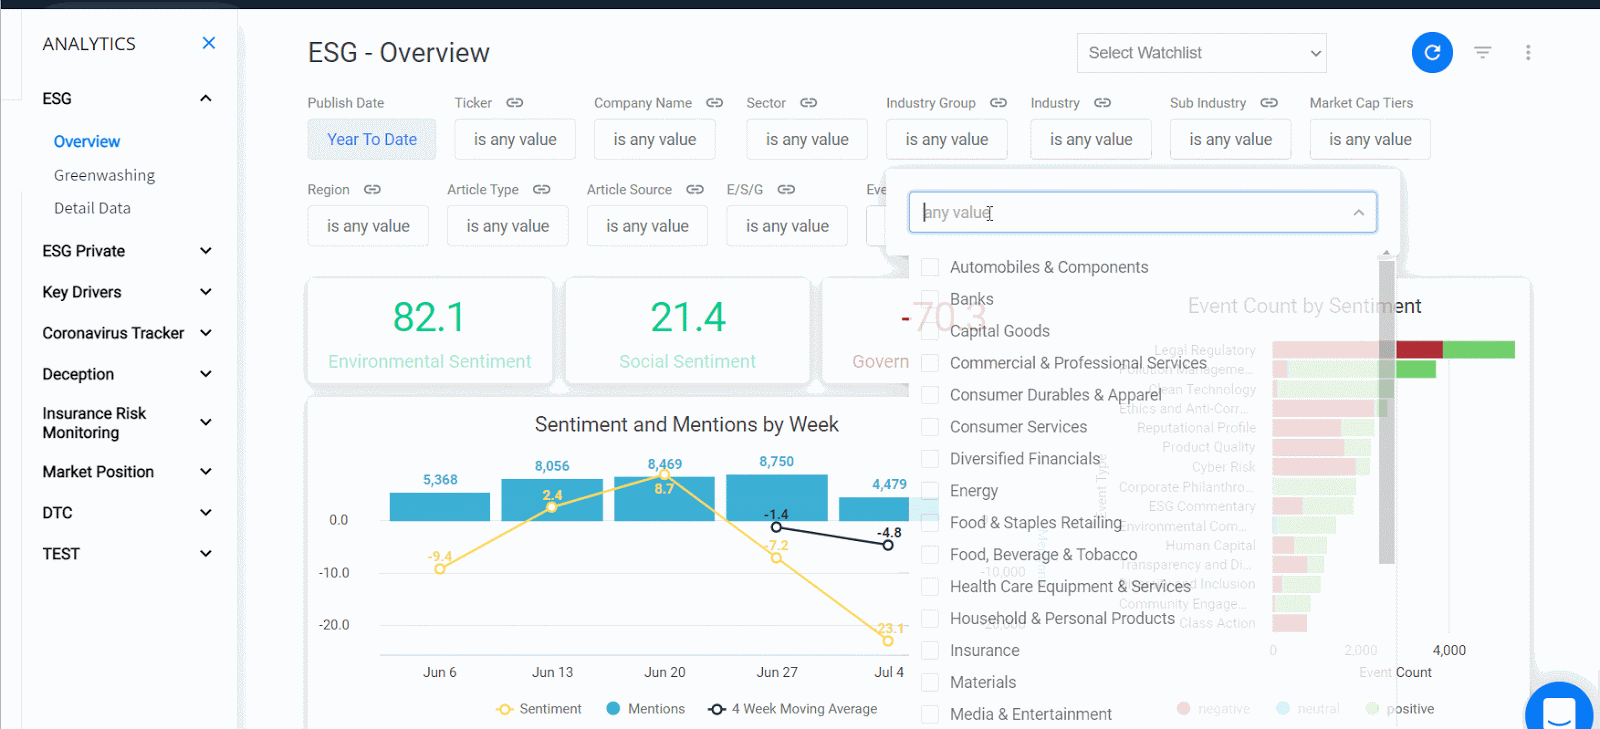Click the link icon beside Article Type
The height and width of the screenshot is (729, 1600).
541,189
